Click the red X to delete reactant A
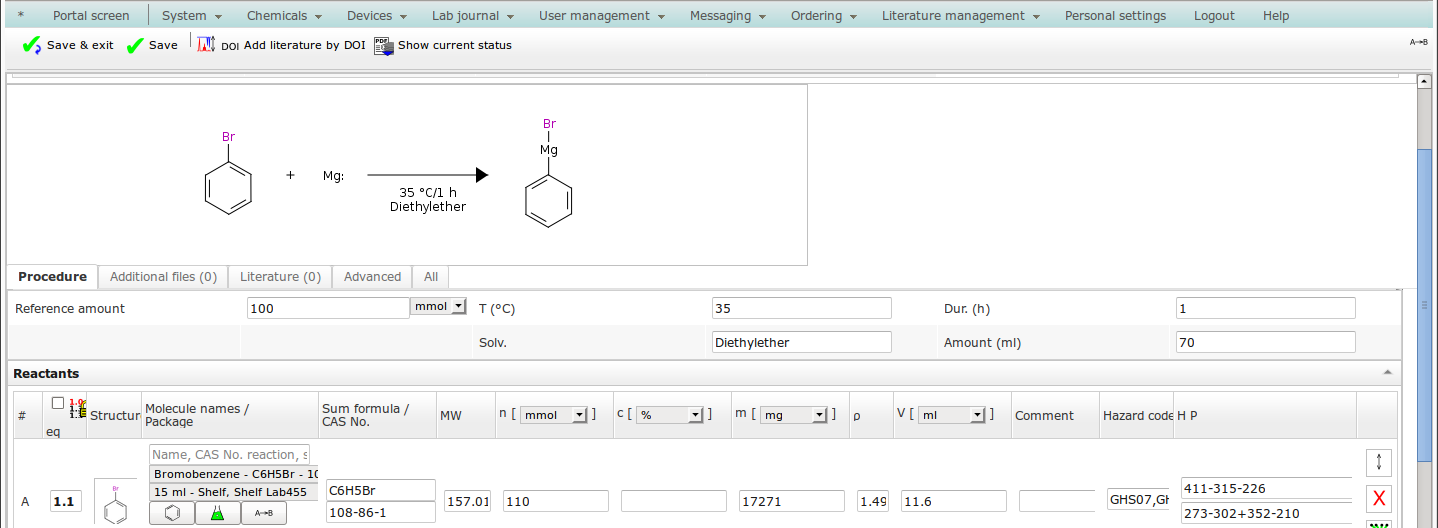Screen dimensions: 1438x528 pyautogui.click(x=1379, y=498)
